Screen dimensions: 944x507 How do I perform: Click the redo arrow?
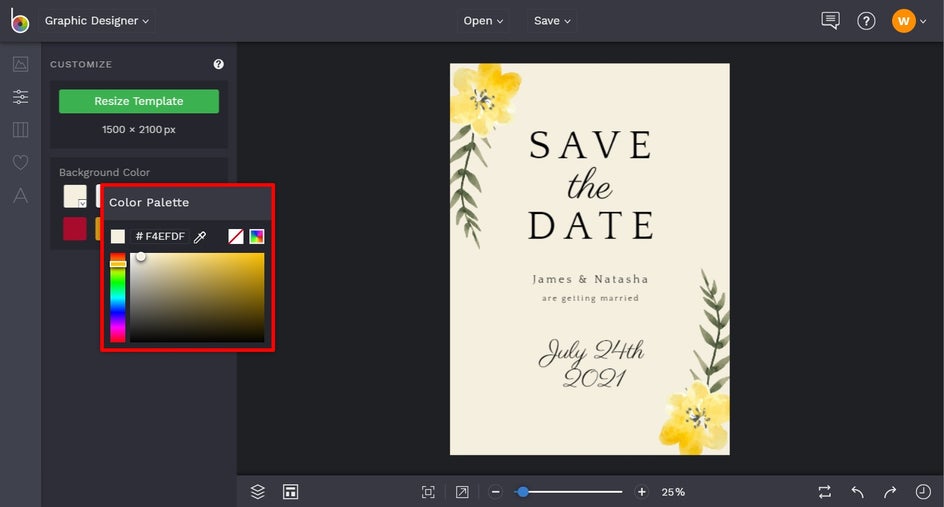tap(889, 492)
